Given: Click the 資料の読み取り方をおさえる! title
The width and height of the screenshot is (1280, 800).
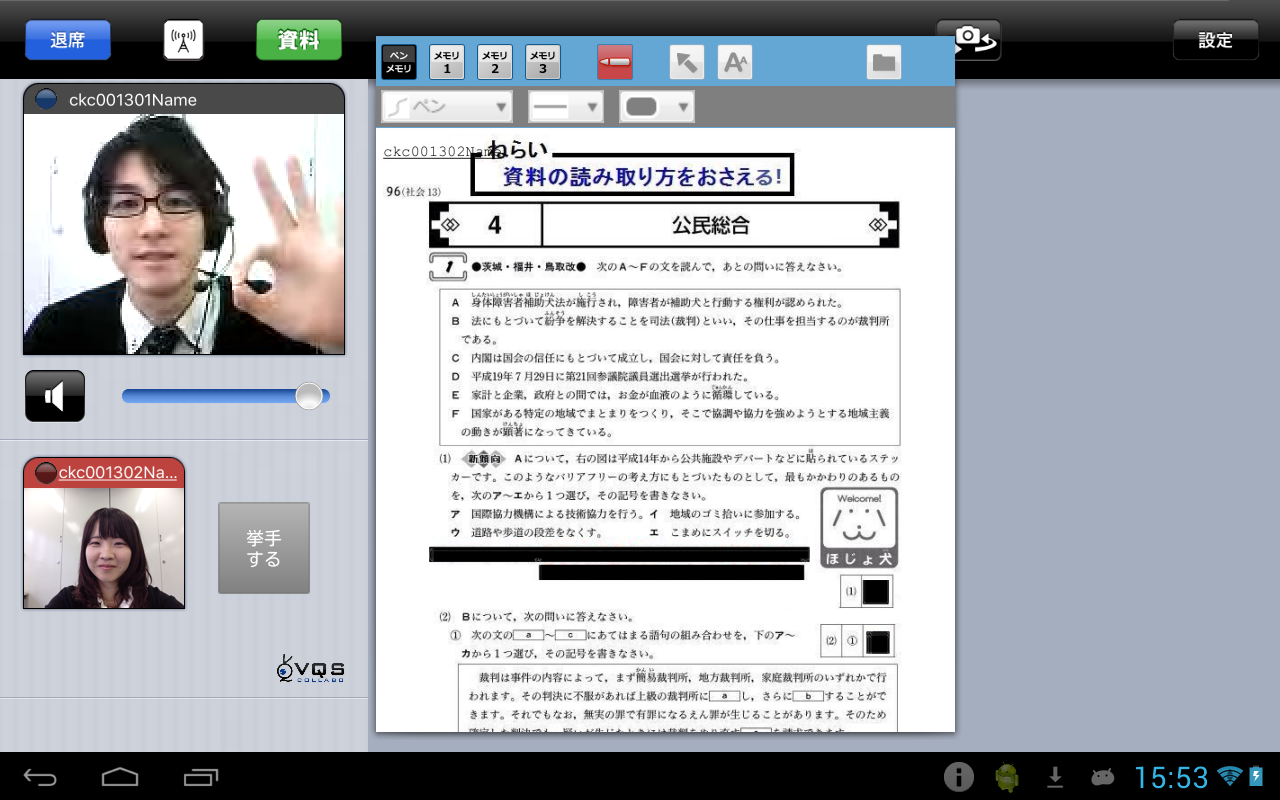Looking at the screenshot, I should [643, 178].
